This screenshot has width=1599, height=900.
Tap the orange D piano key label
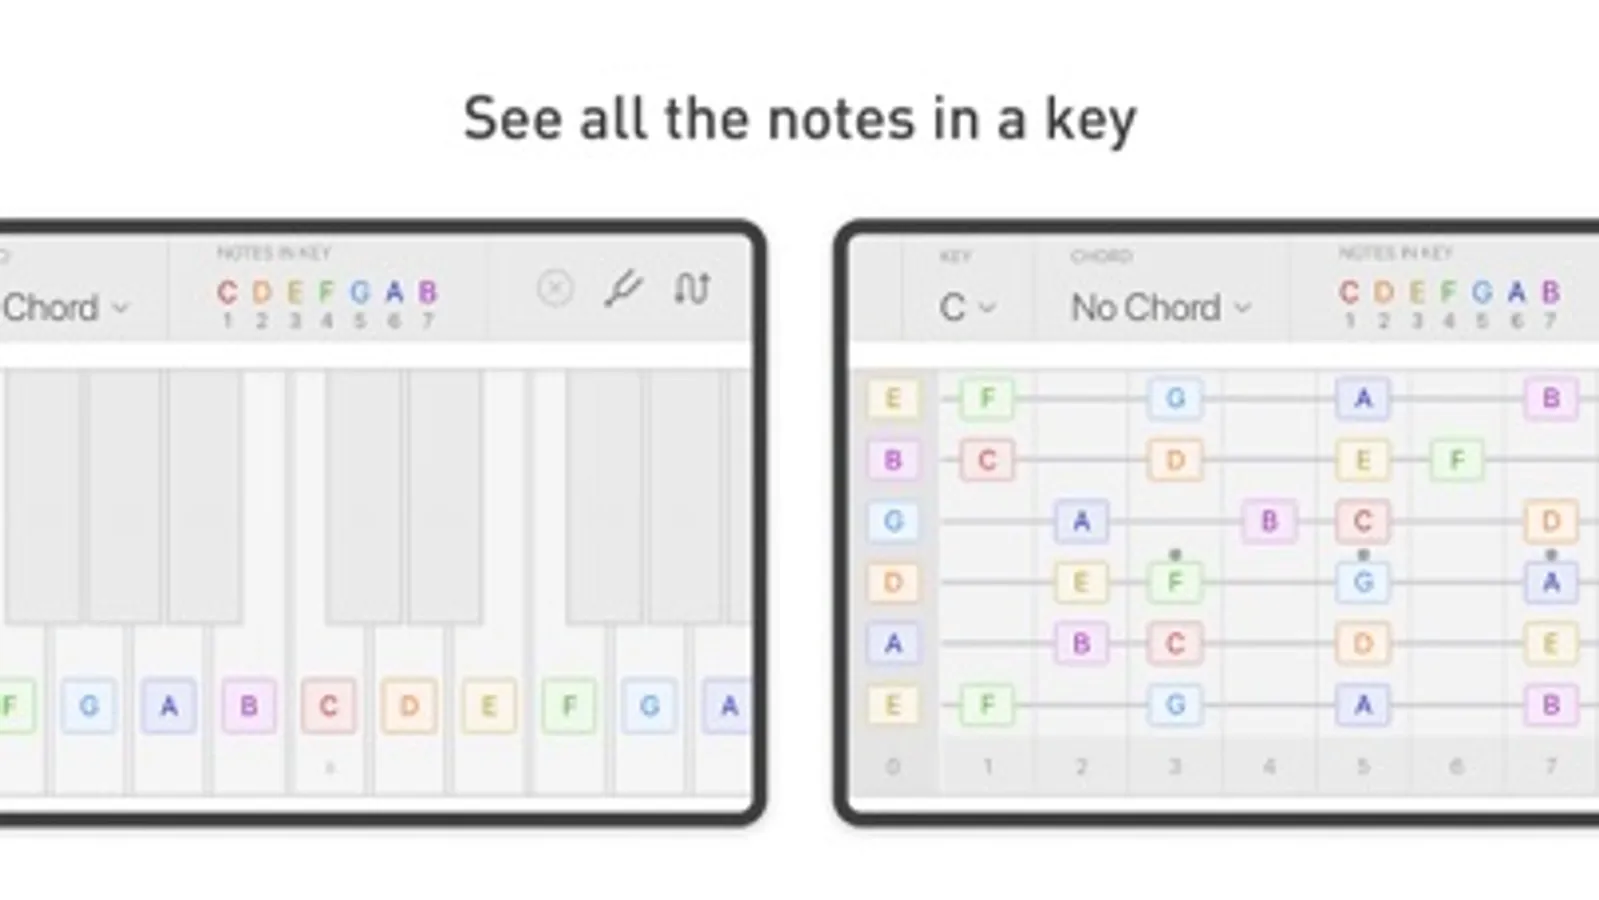point(408,706)
